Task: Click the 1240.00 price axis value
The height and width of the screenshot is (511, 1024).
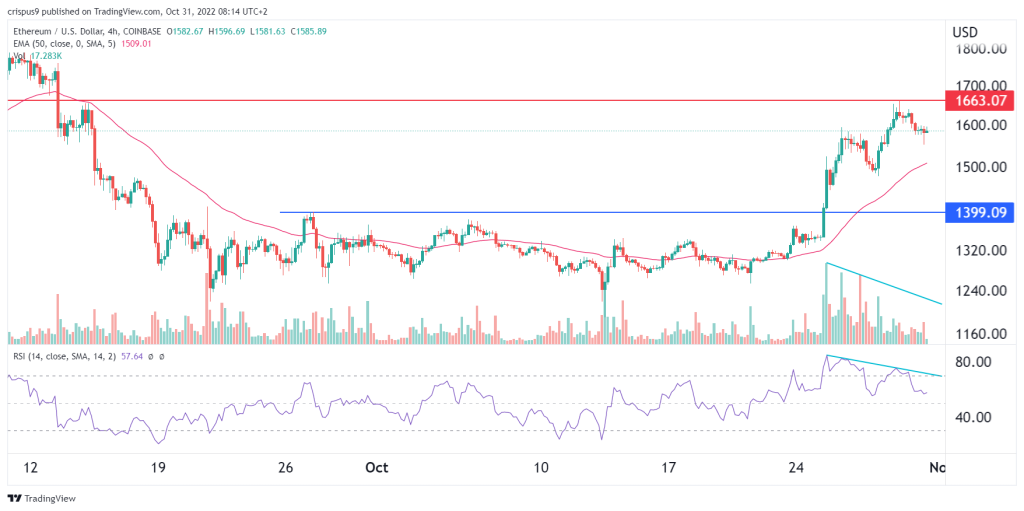Action: pos(979,291)
